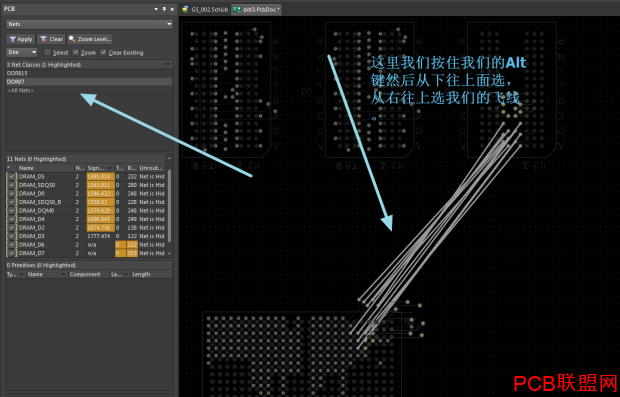Image resolution: width=620 pixels, height=397 pixels.
Task: Toggle the DRAM_D5 net checkbox
Action: pyautogui.click(x=12, y=176)
